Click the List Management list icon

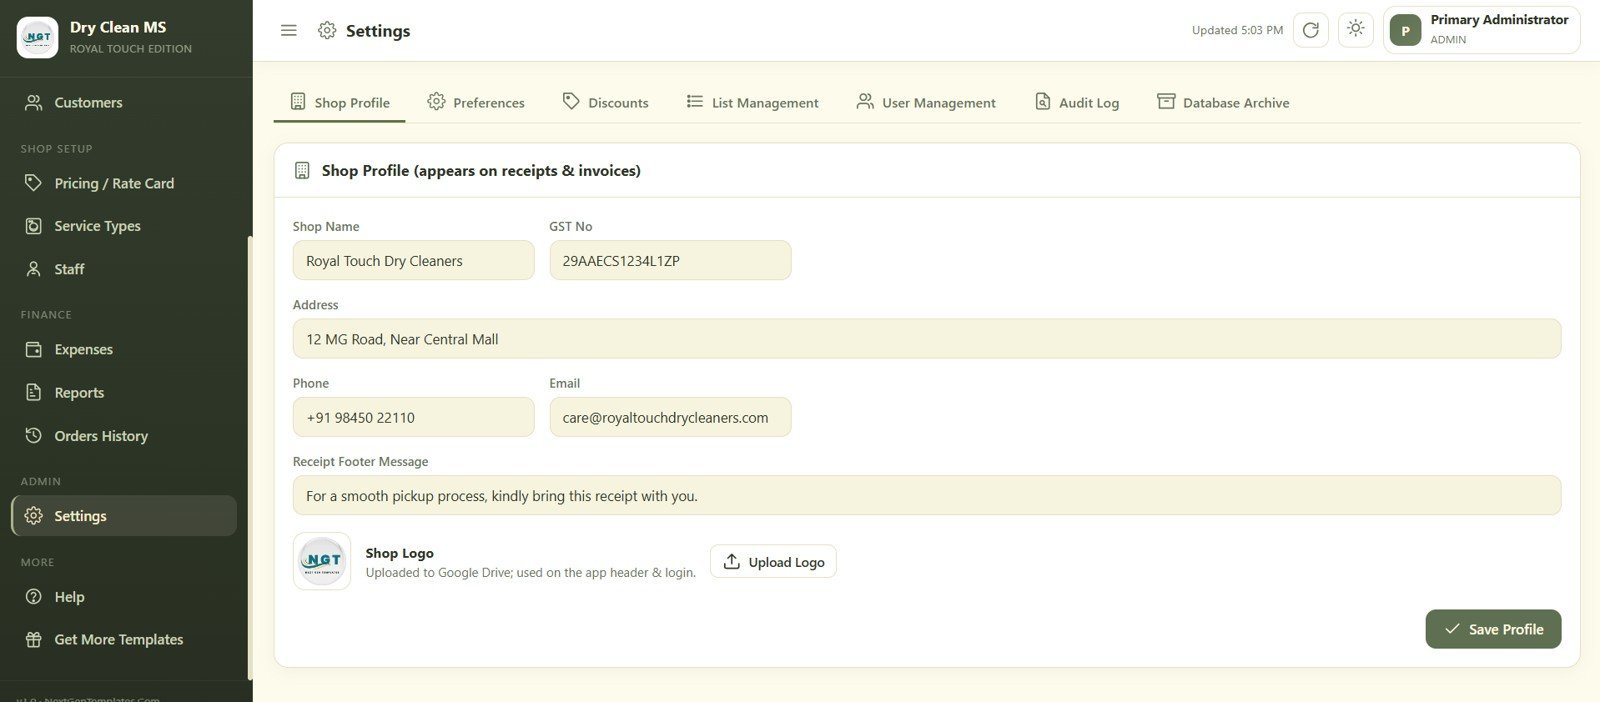click(695, 101)
